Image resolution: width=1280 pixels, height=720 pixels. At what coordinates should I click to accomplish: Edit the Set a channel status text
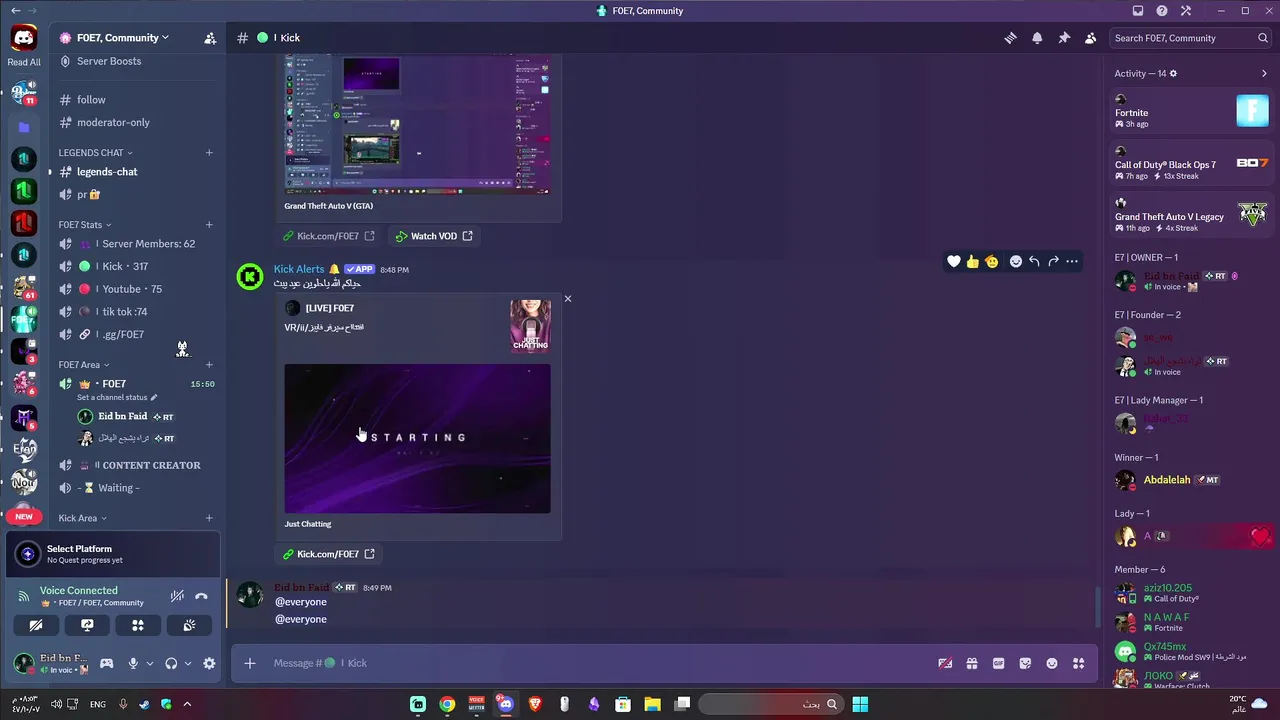(117, 397)
